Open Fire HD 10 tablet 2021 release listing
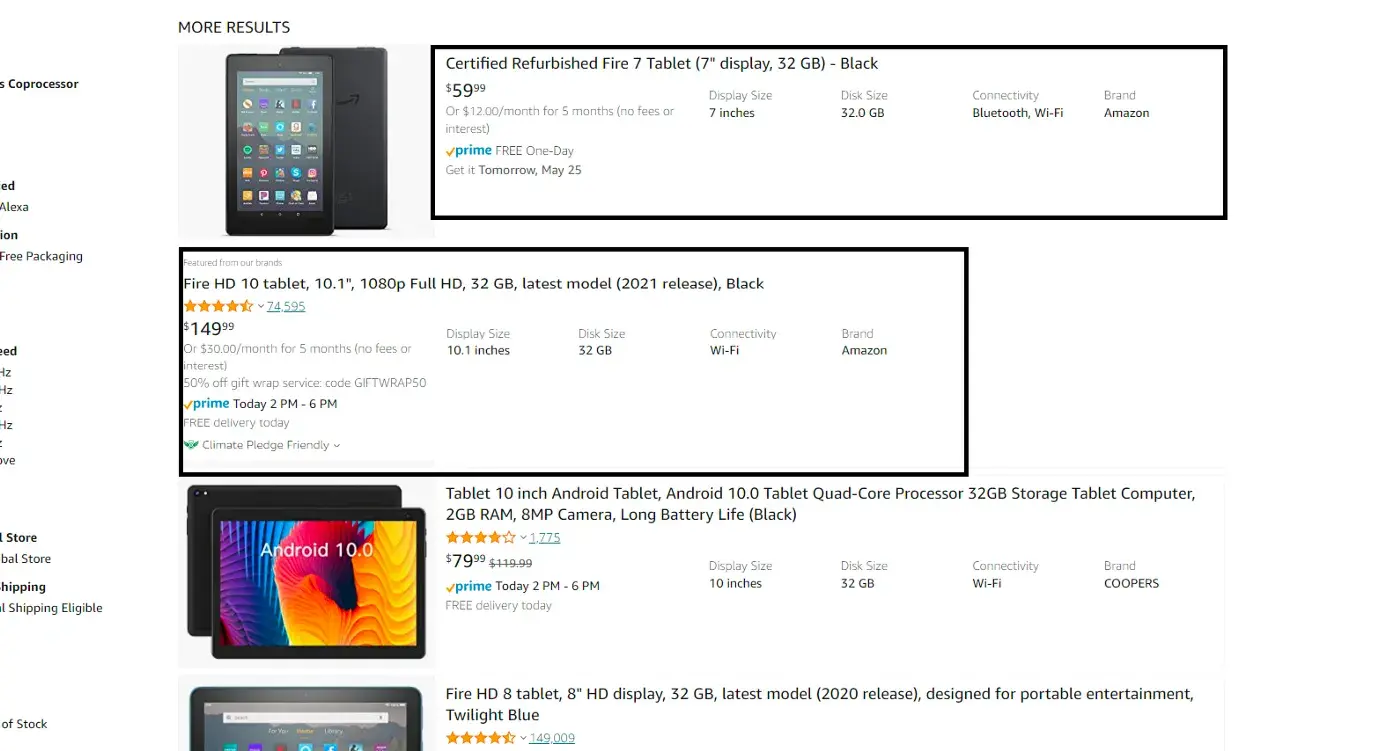This screenshot has width=1400, height=751. click(x=473, y=283)
